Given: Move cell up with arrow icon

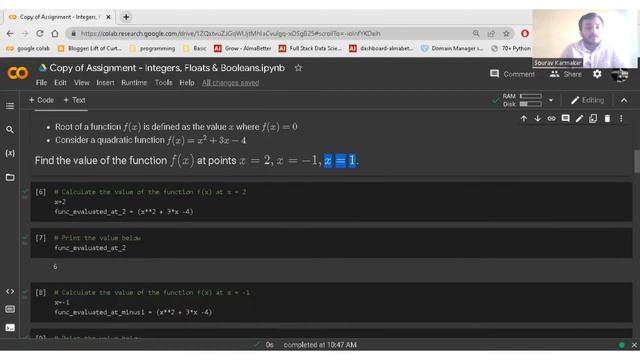Looking at the screenshot, I should tap(524, 119).
